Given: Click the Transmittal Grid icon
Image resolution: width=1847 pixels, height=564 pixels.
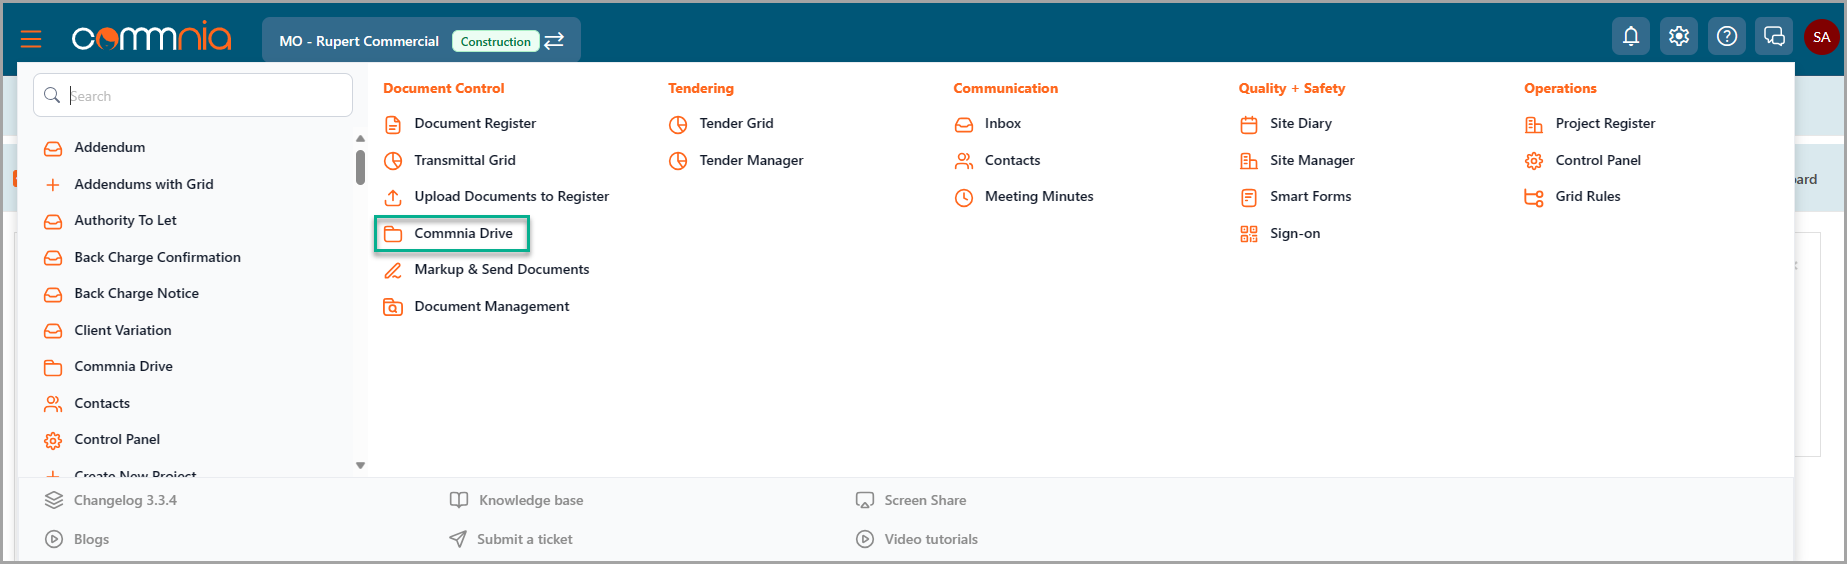Looking at the screenshot, I should tap(393, 161).
